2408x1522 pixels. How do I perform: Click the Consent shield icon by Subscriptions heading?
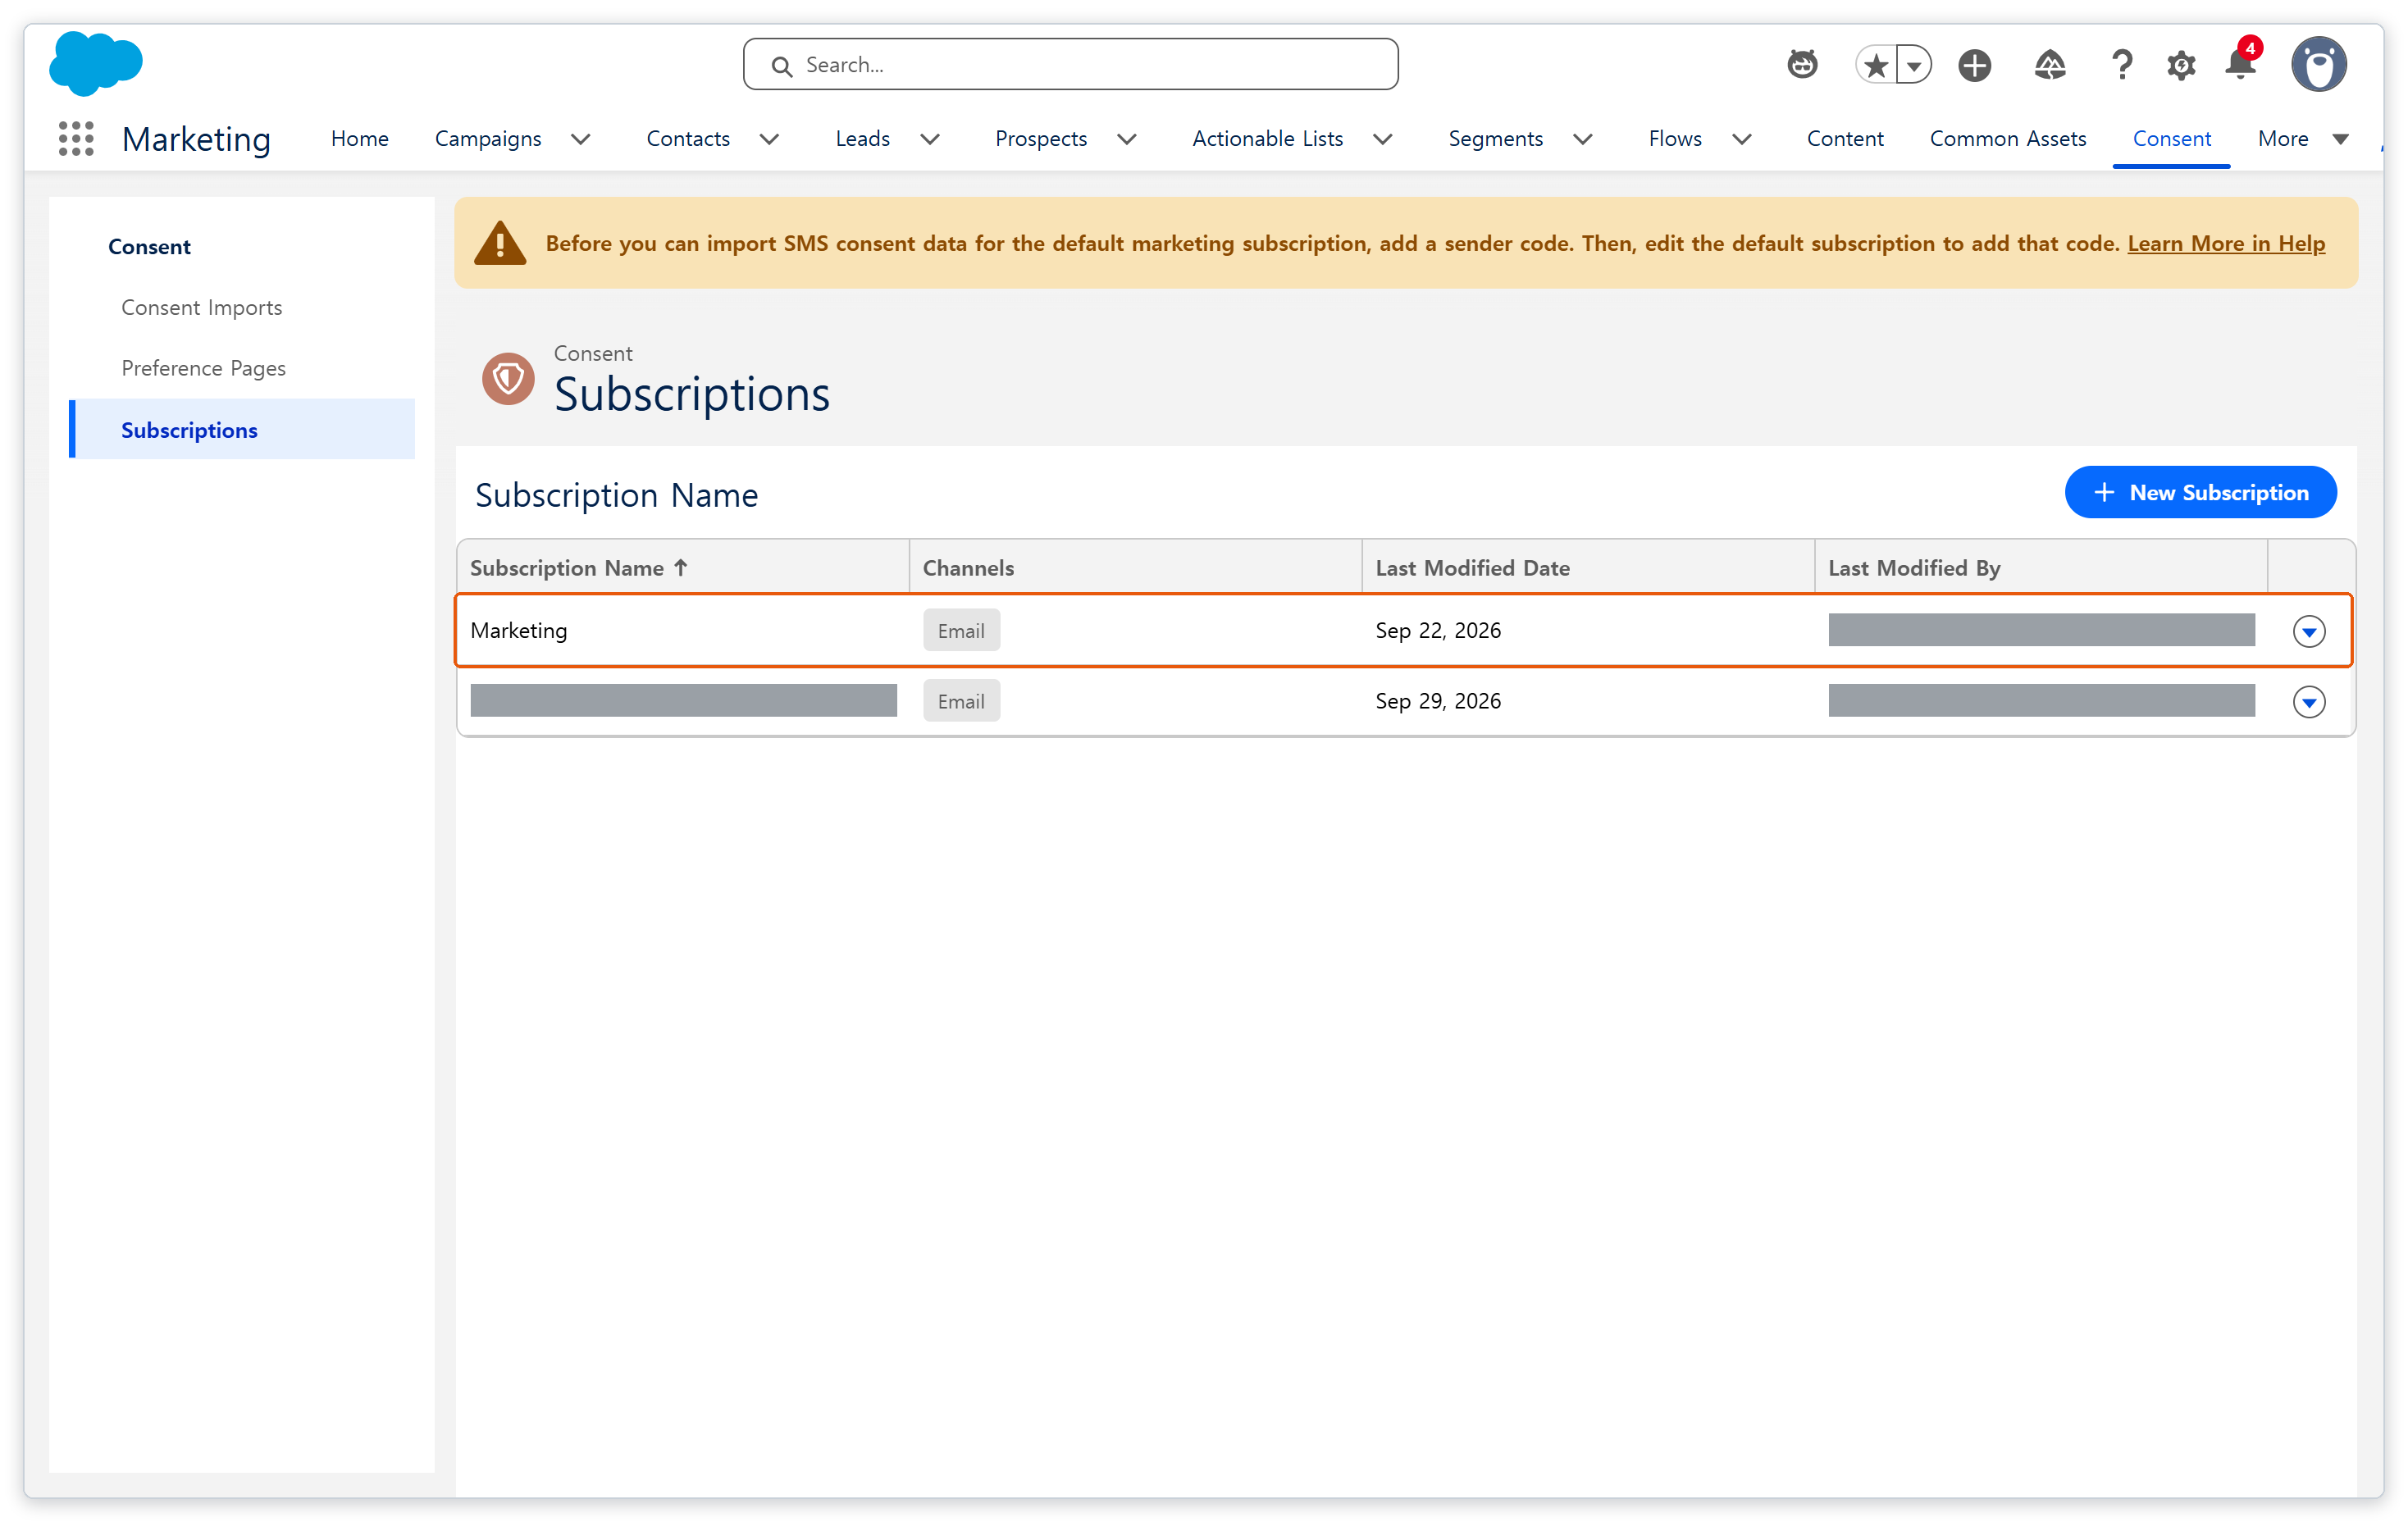coord(508,379)
